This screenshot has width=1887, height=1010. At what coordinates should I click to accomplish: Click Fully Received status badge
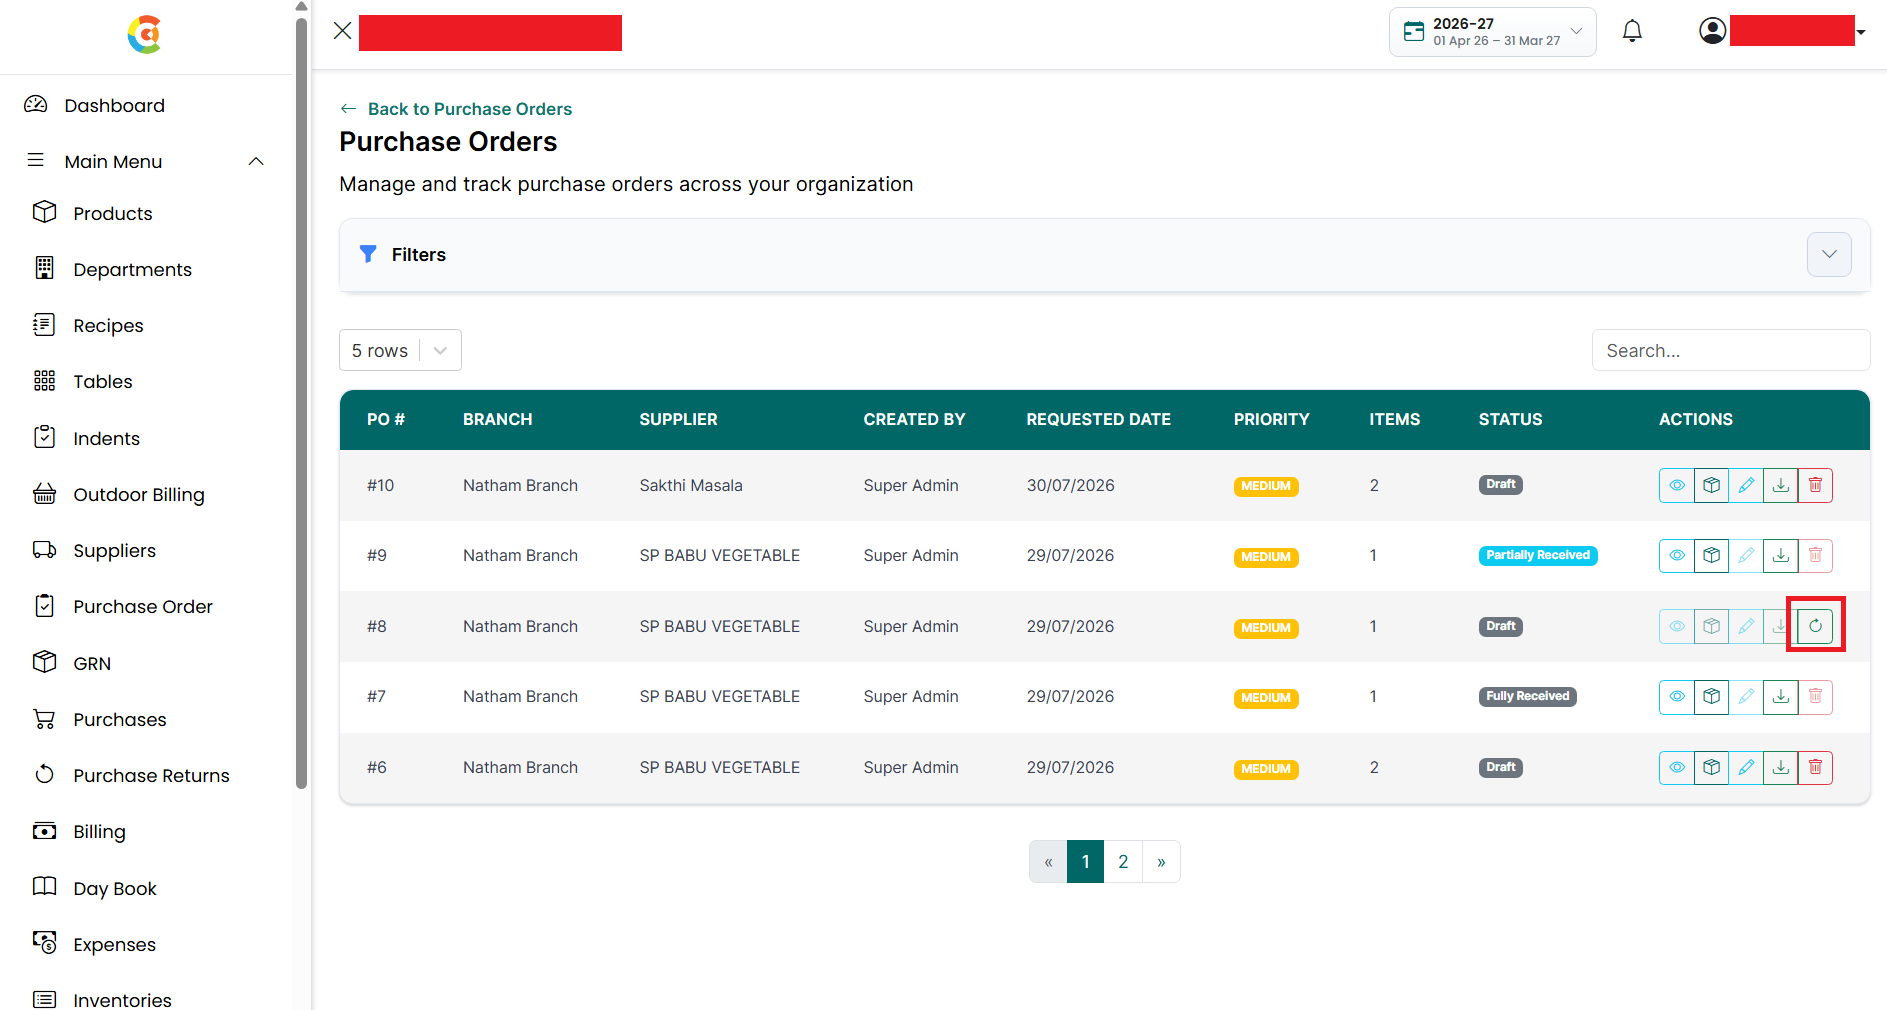(1527, 696)
